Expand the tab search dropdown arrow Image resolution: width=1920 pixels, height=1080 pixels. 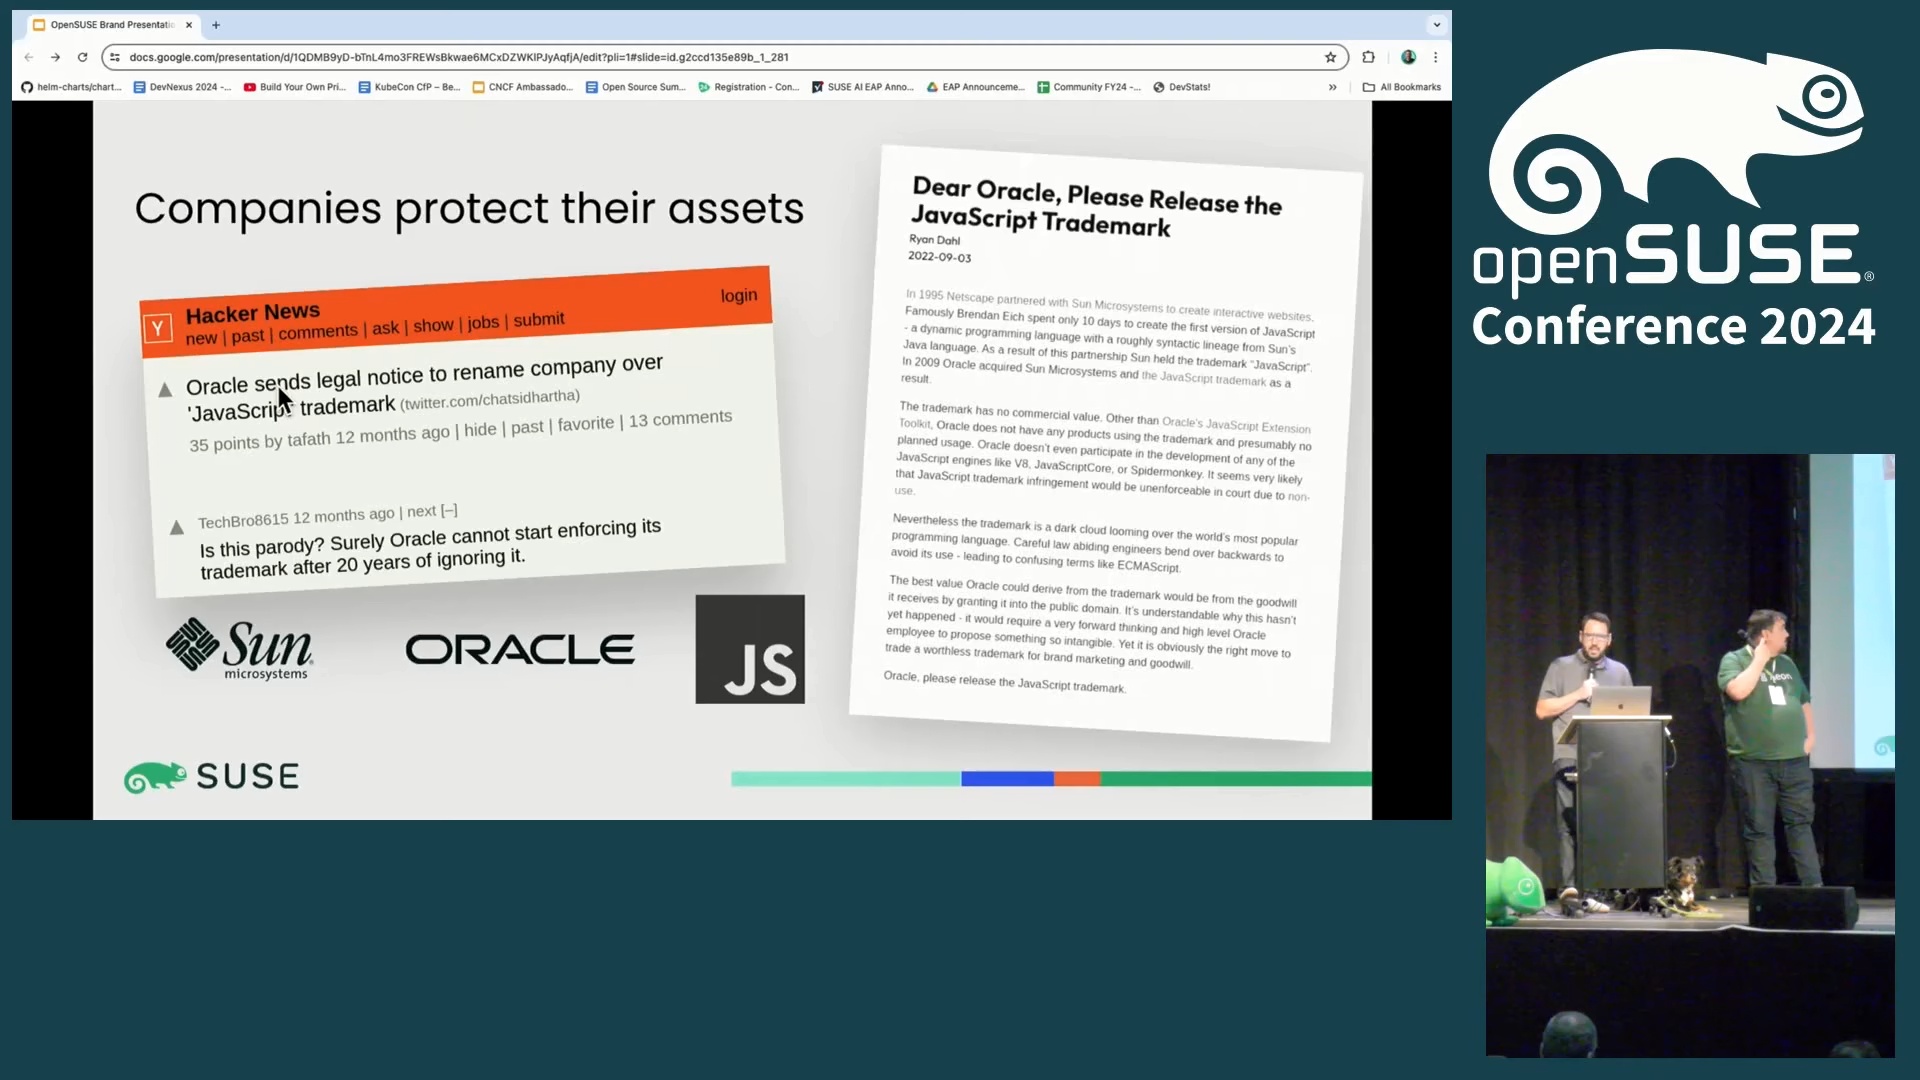pyautogui.click(x=1436, y=25)
